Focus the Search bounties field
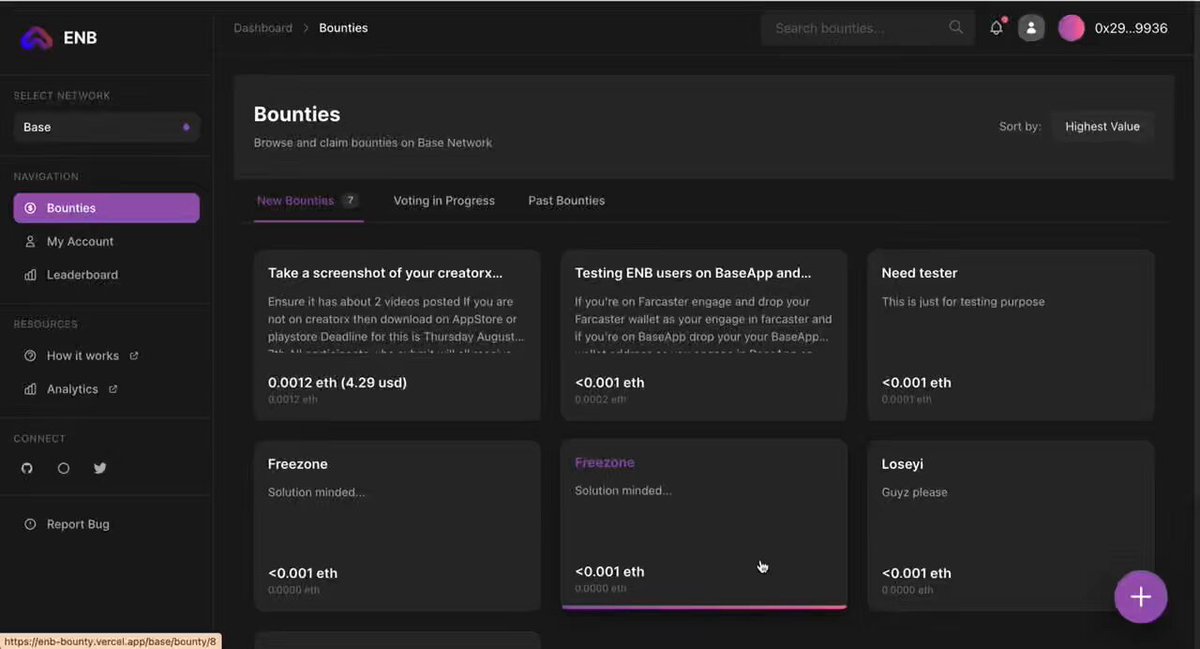1200x649 pixels. coord(867,28)
